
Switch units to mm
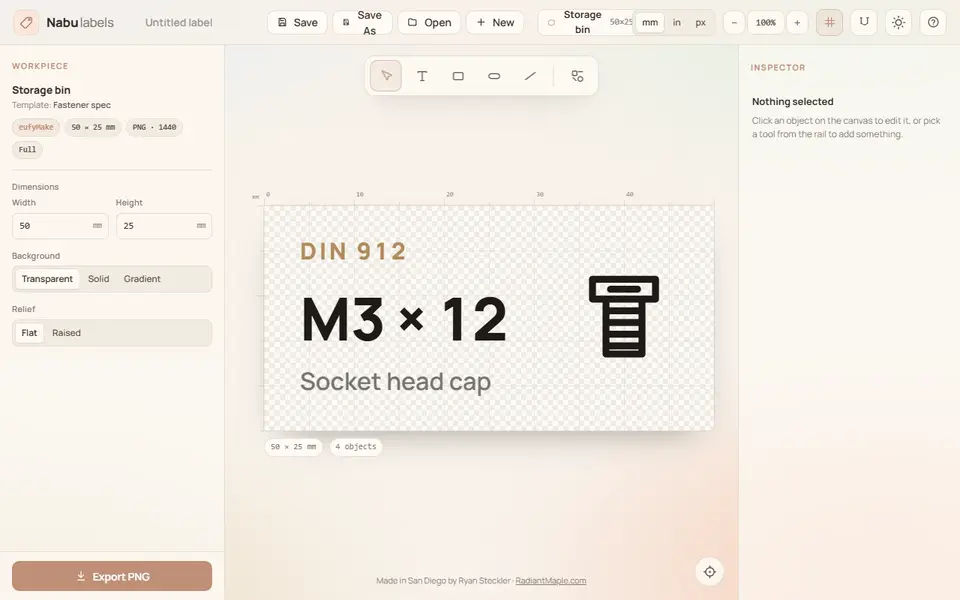650,23
